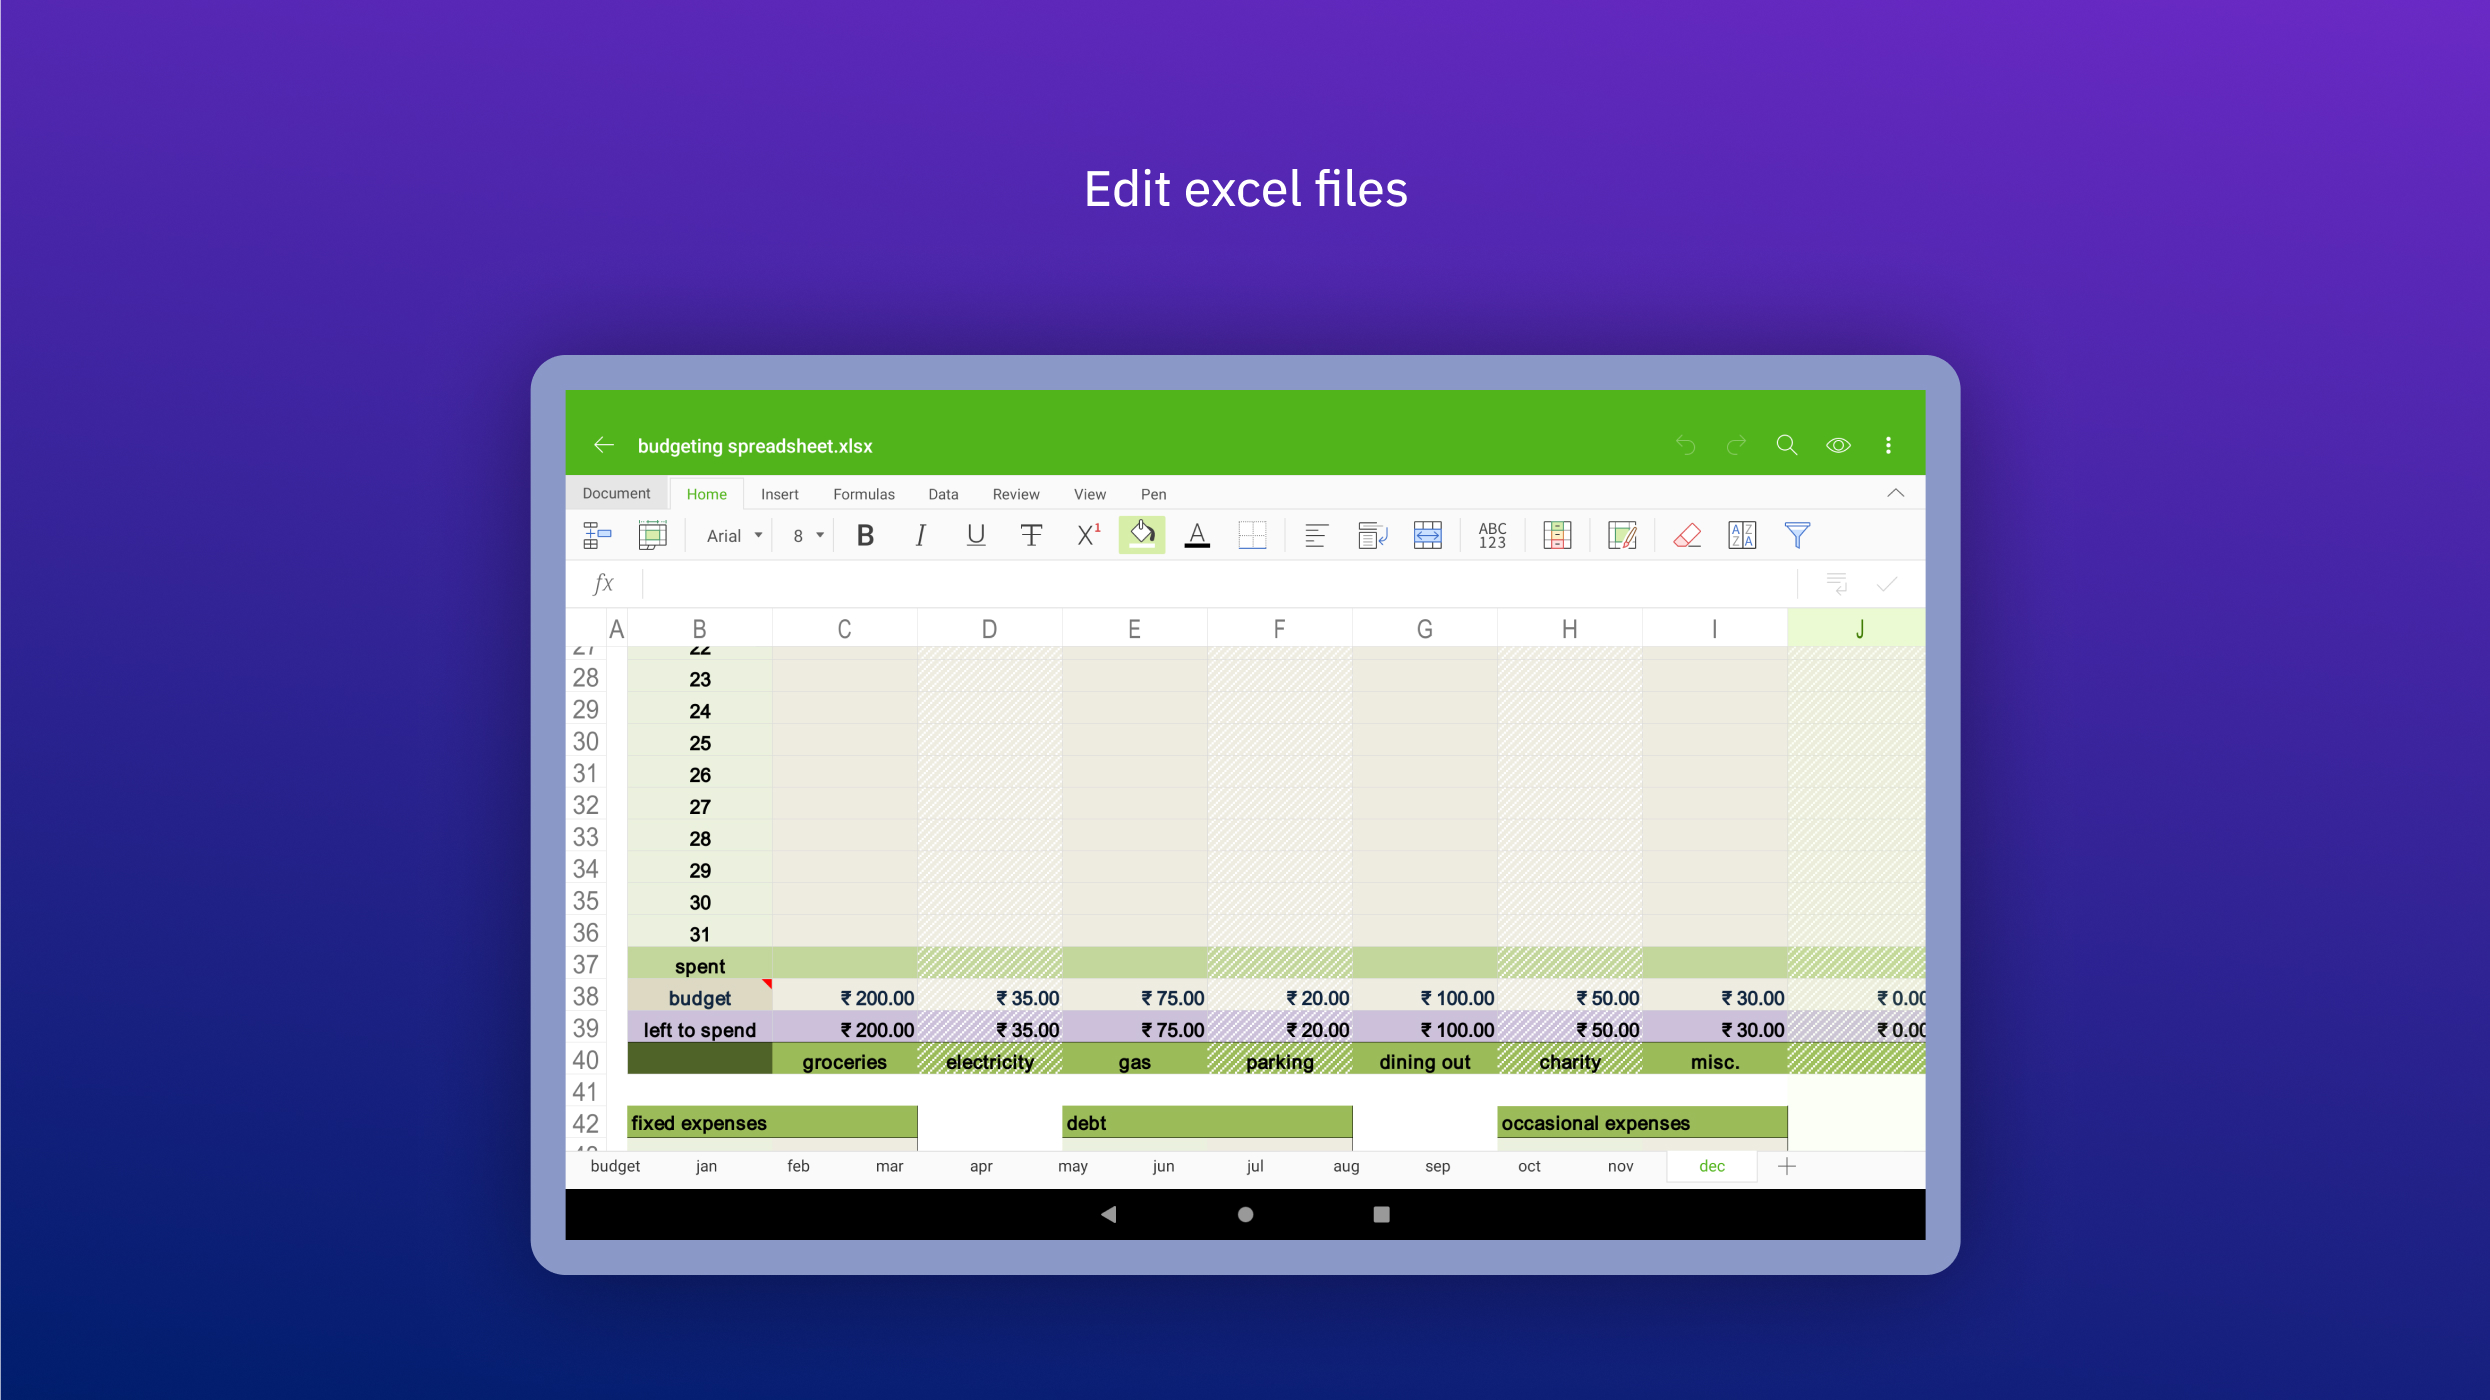The width and height of the screenshot is (2490, 1400).
Task: Select column C header
Action: [x=844, y=628]
